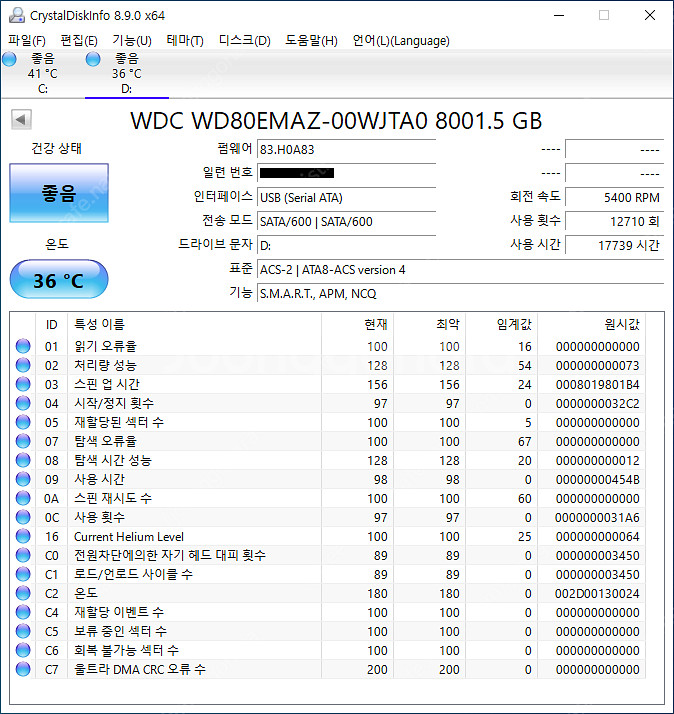Click the Current Helium Level attribute name
674x714 pixels.
tap(129, 537)
